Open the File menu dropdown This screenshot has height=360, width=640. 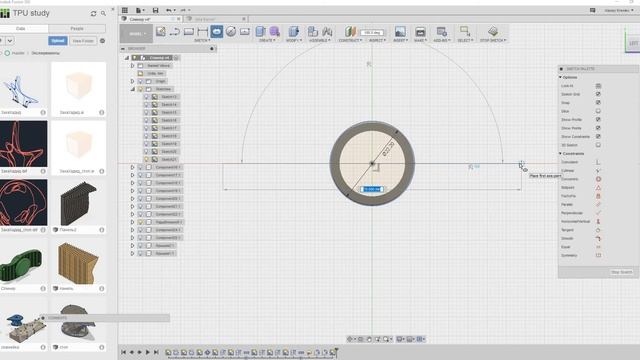pyautogui.click(x=140, y=10)
